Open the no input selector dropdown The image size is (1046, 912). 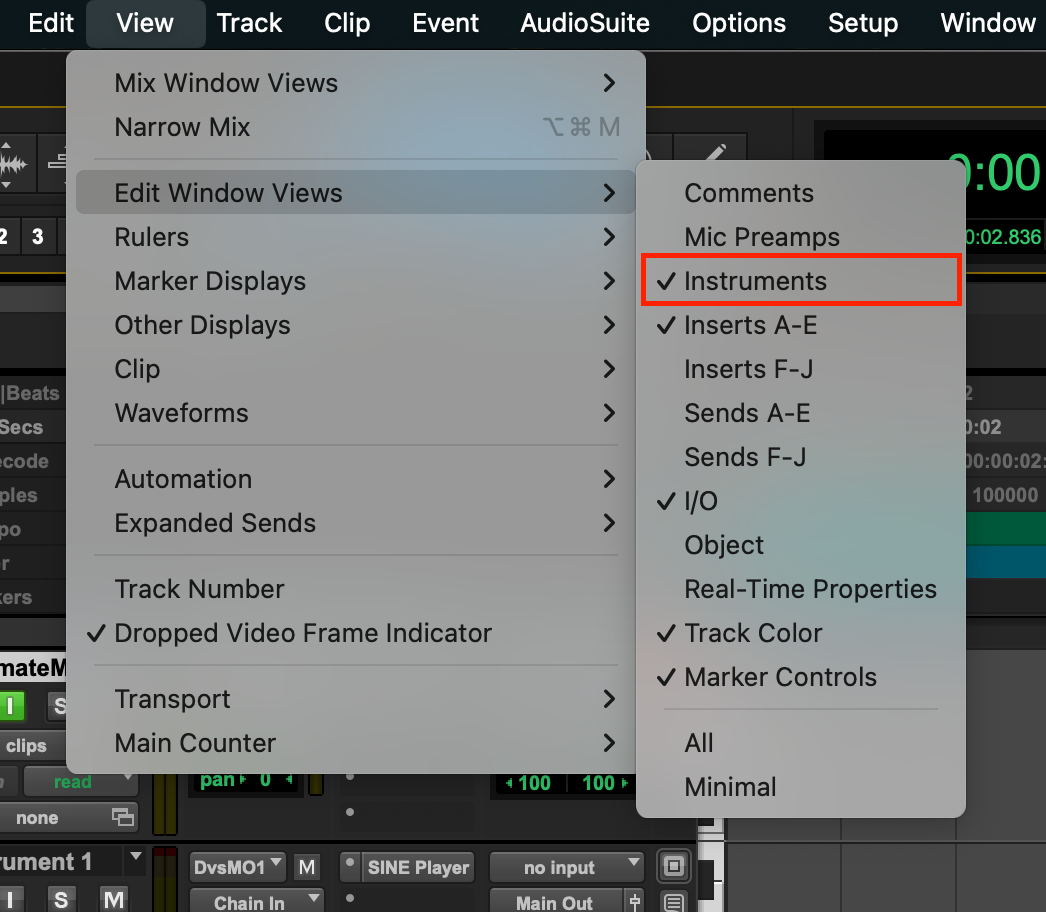tap(567, 867)
